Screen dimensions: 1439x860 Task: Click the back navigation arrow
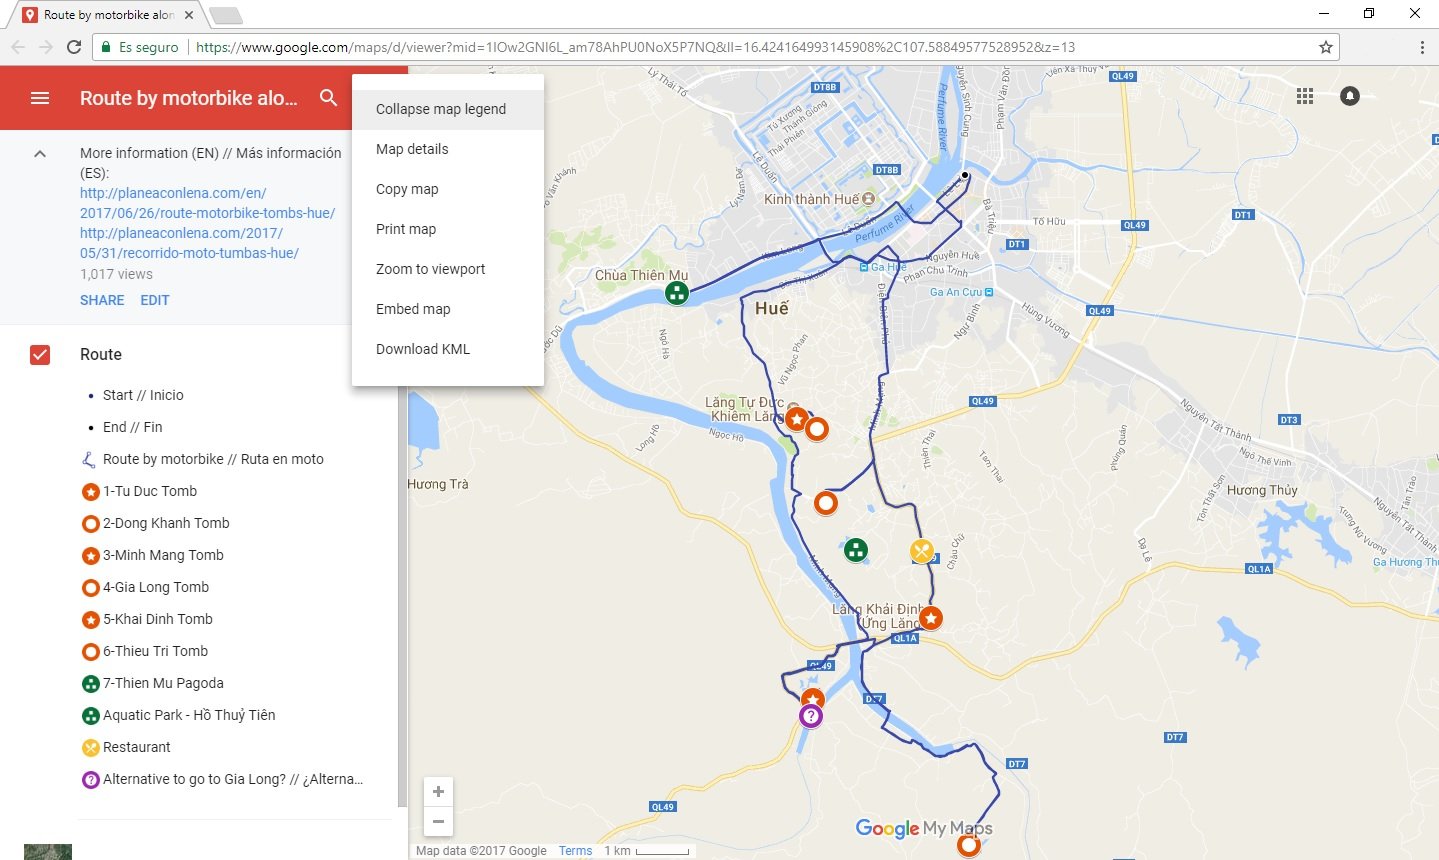[x=18, y=47]
